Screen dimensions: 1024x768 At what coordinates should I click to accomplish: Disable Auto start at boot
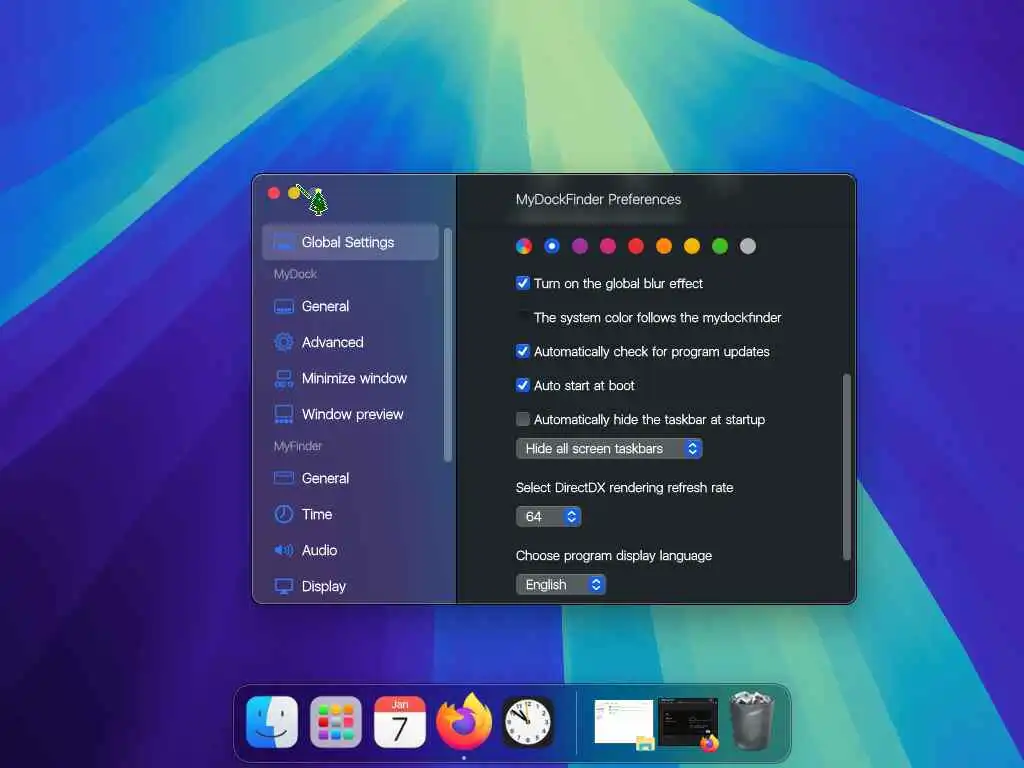click(x=522, y=385)
